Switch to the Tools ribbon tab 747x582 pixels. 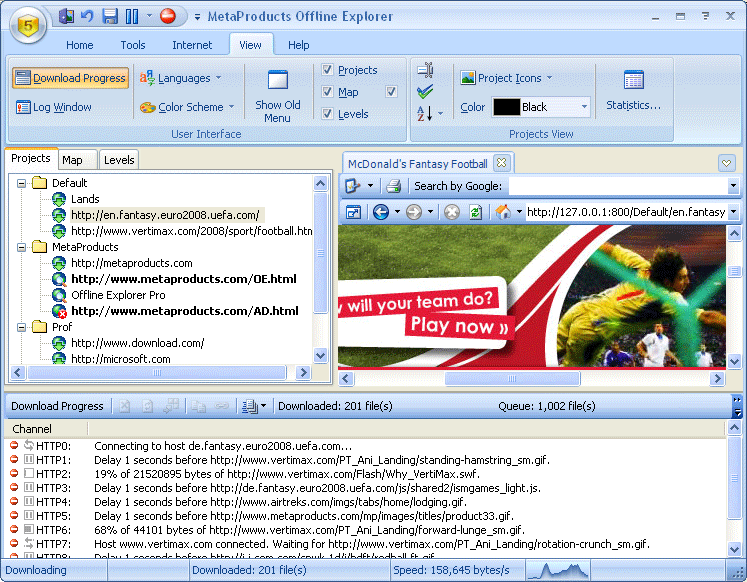point(133,45)
